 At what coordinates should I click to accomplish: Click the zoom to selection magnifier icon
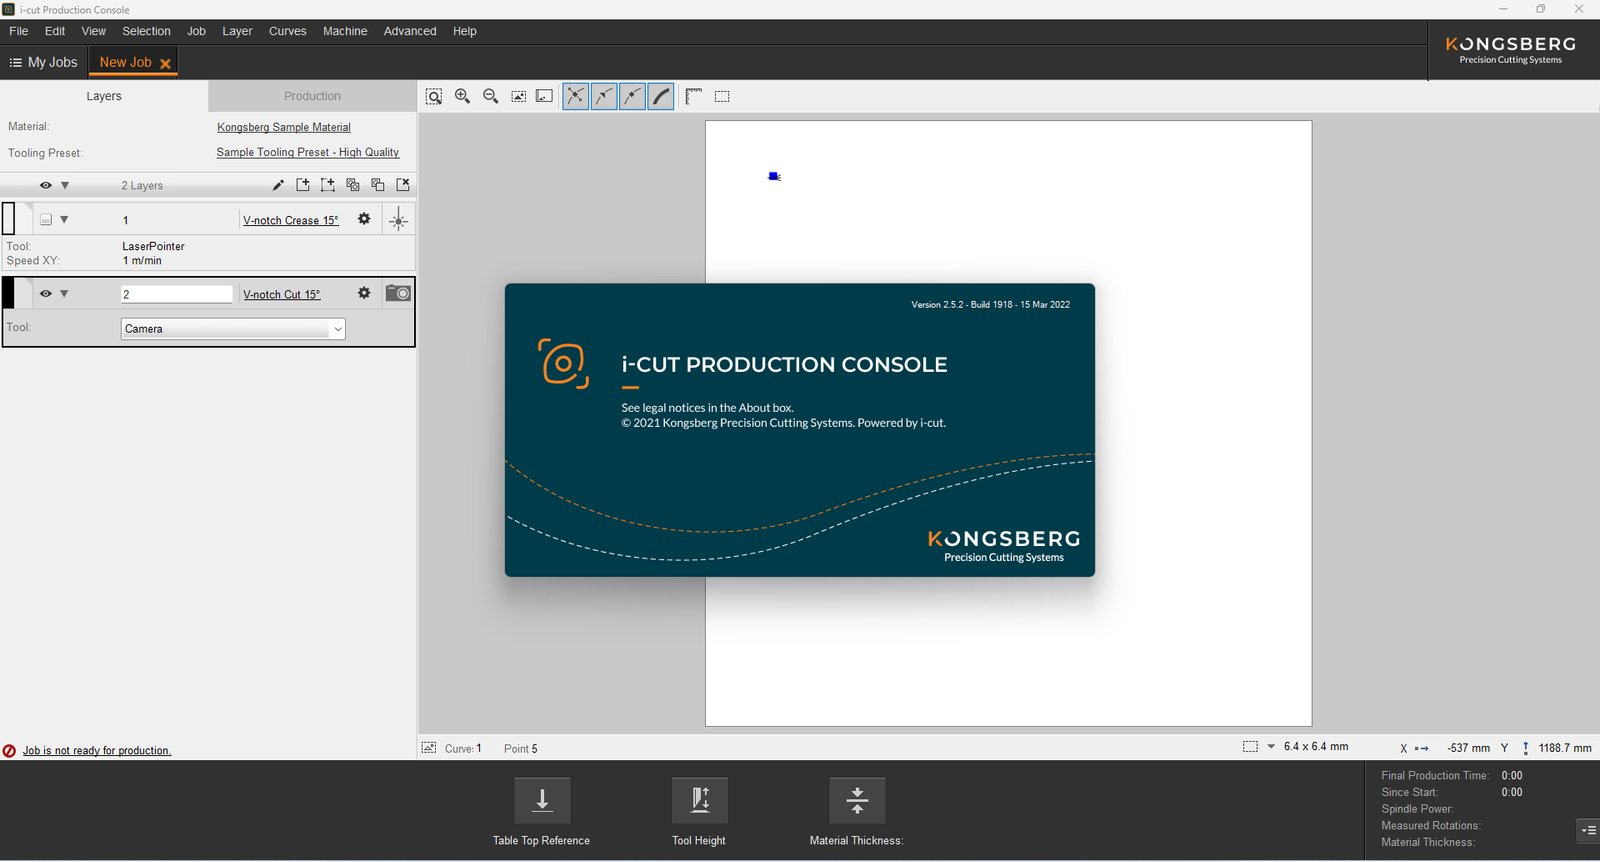click(x=434, y=97)
